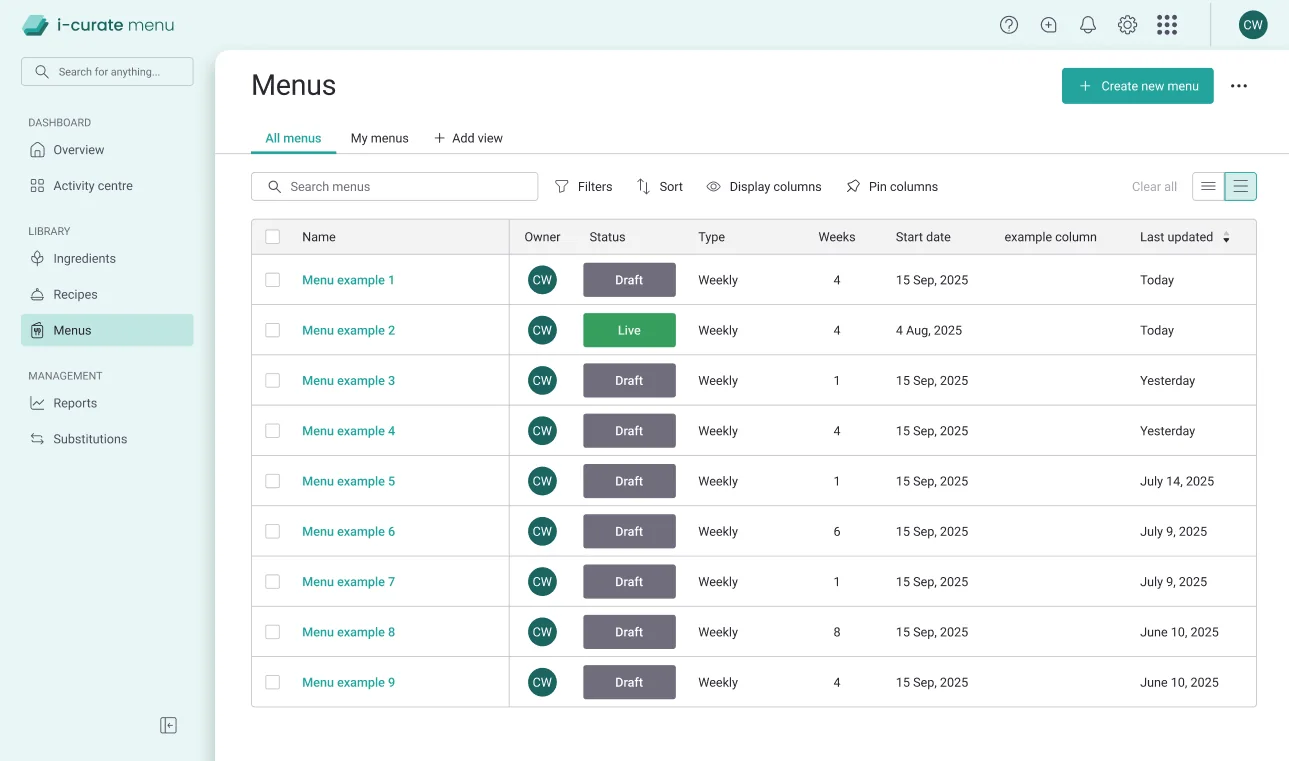Go to Ingredients in the library
Screen dimensions: 1289x761
pyautogui.click(x=107, y=258)
